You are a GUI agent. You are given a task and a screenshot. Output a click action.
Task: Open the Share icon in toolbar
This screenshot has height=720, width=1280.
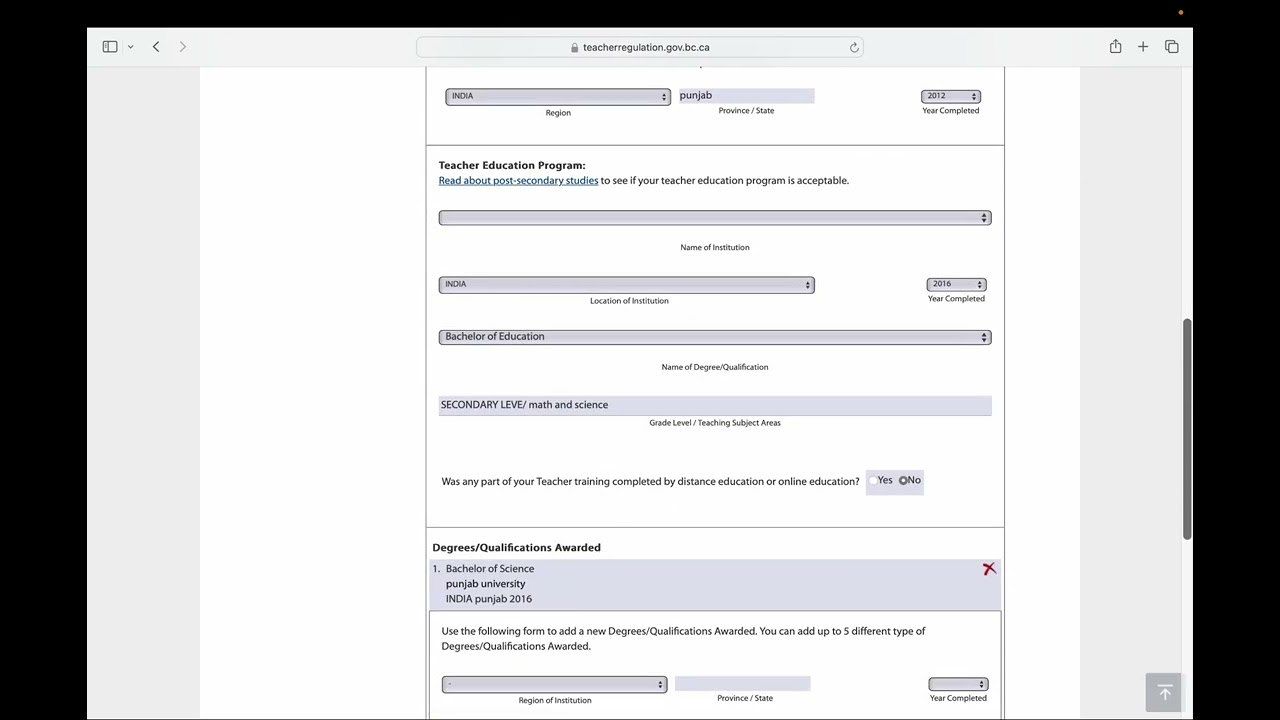pos(1115,47)
